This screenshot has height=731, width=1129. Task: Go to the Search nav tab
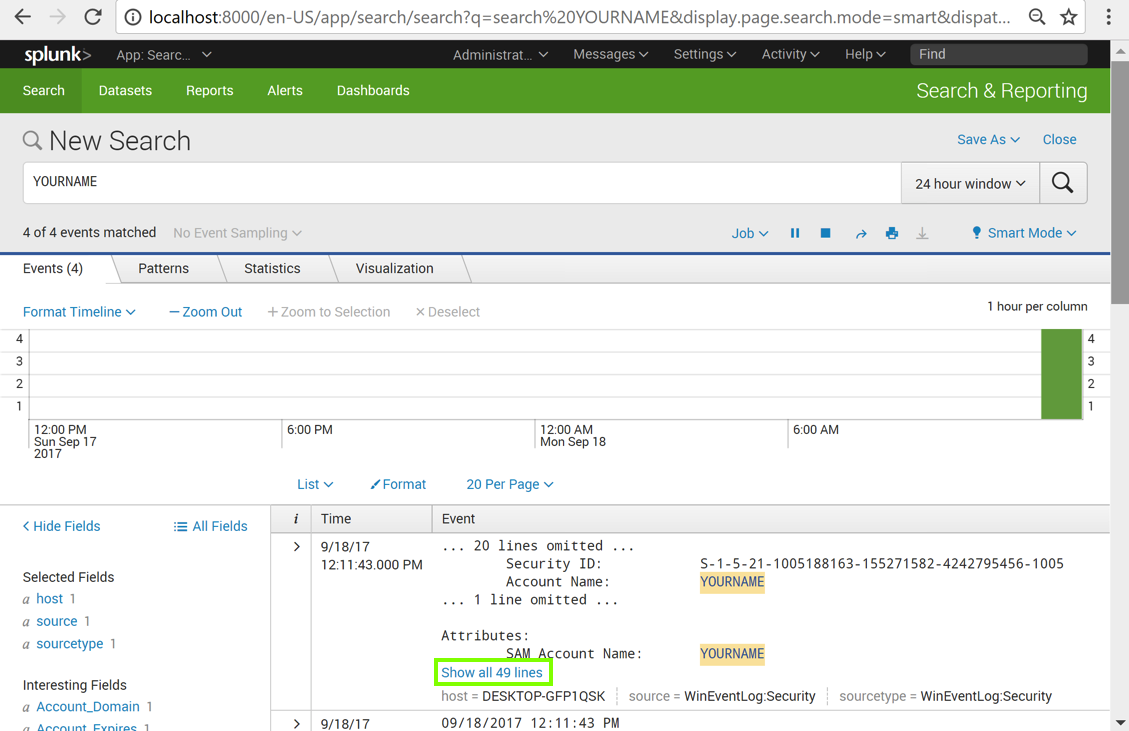click(x=43, y=91)
